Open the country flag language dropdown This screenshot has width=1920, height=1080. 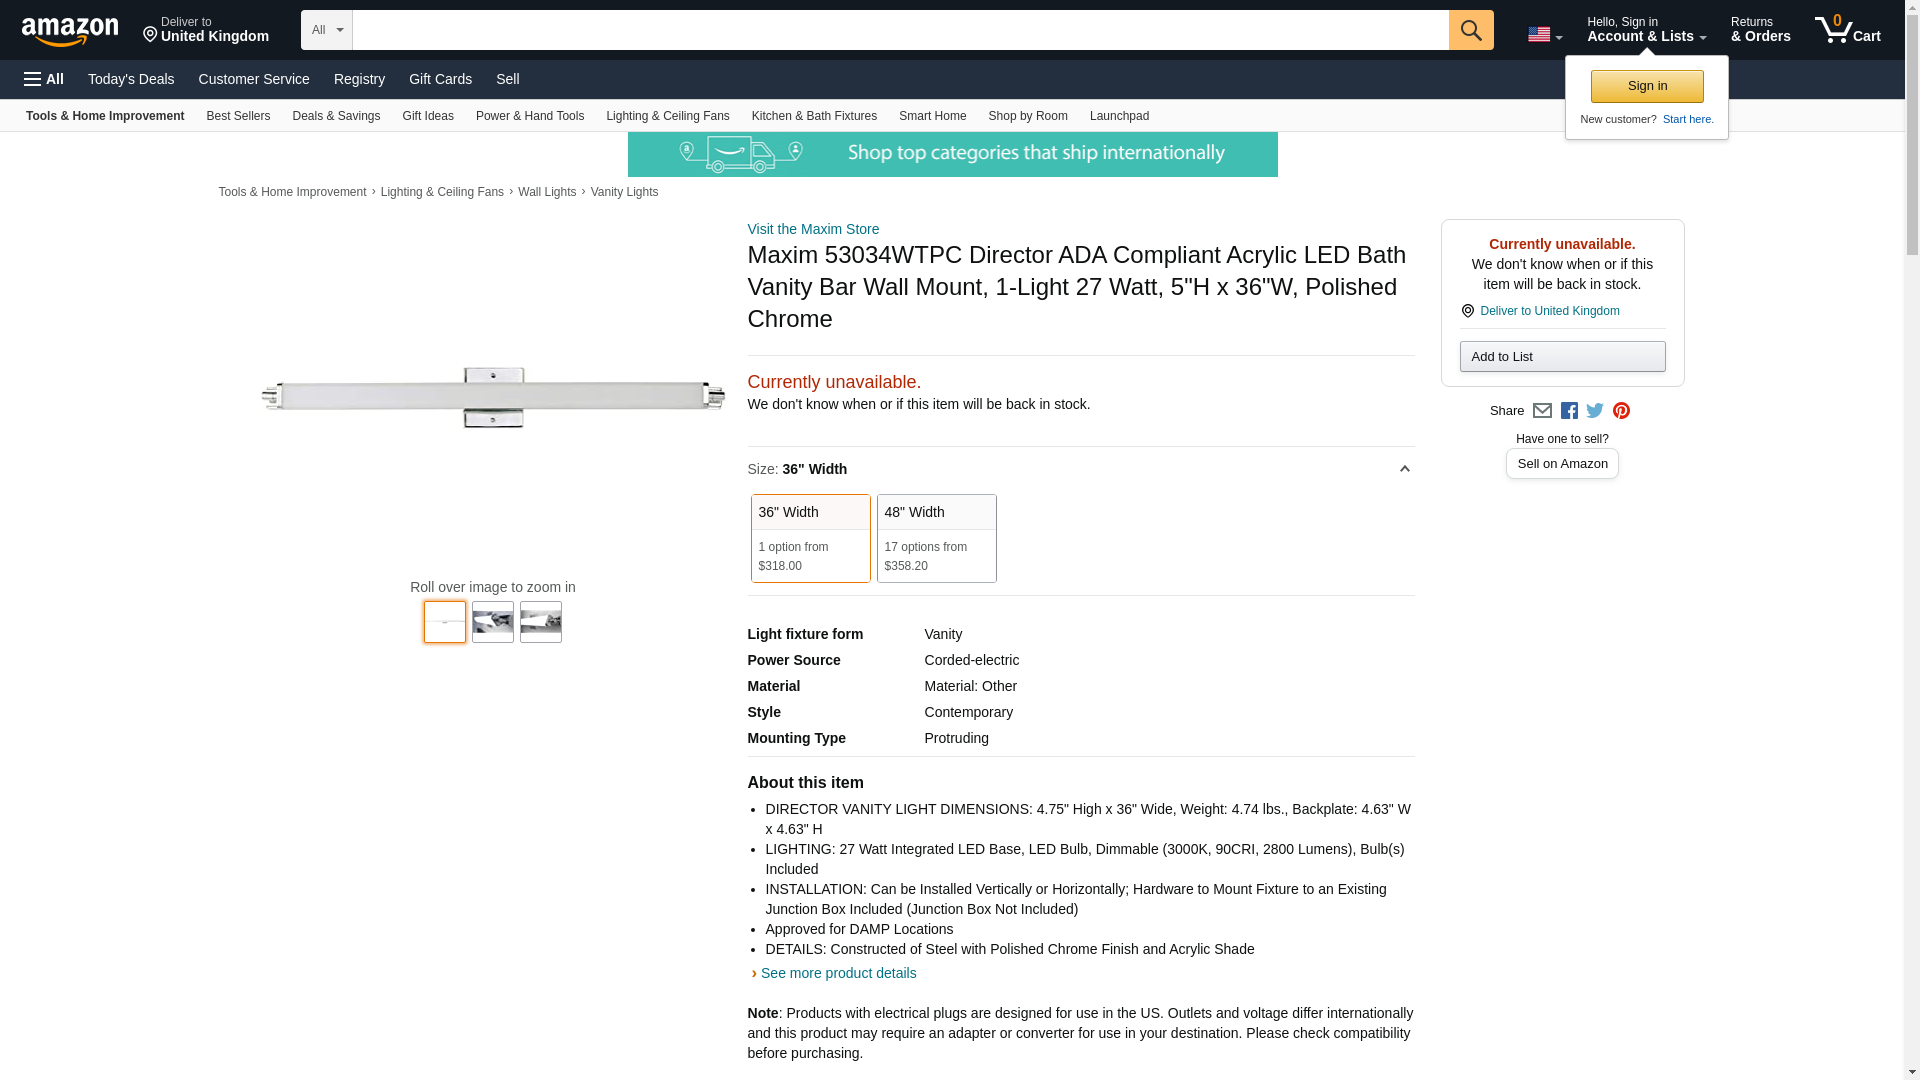(1544, 35)
